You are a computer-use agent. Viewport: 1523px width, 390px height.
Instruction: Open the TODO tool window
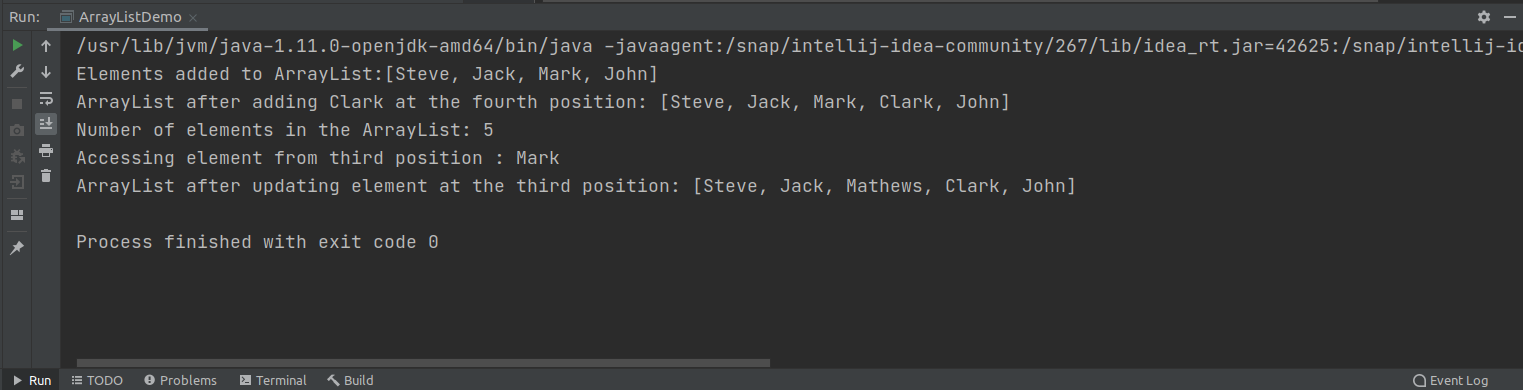coord(97,380)
